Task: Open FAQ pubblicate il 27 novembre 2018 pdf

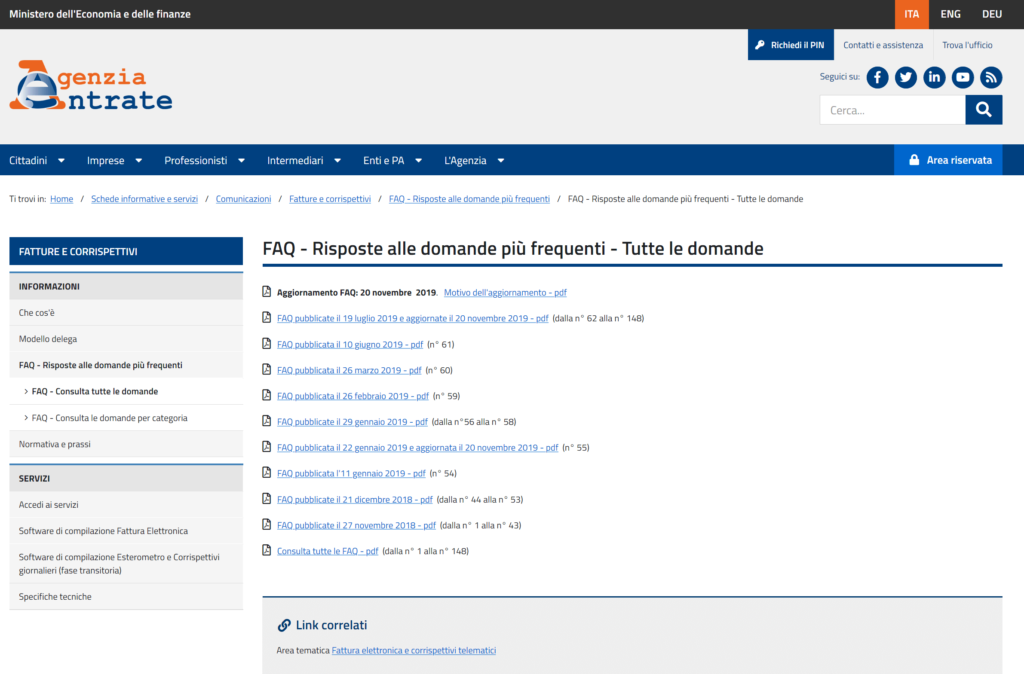Action: pos(357,525)
